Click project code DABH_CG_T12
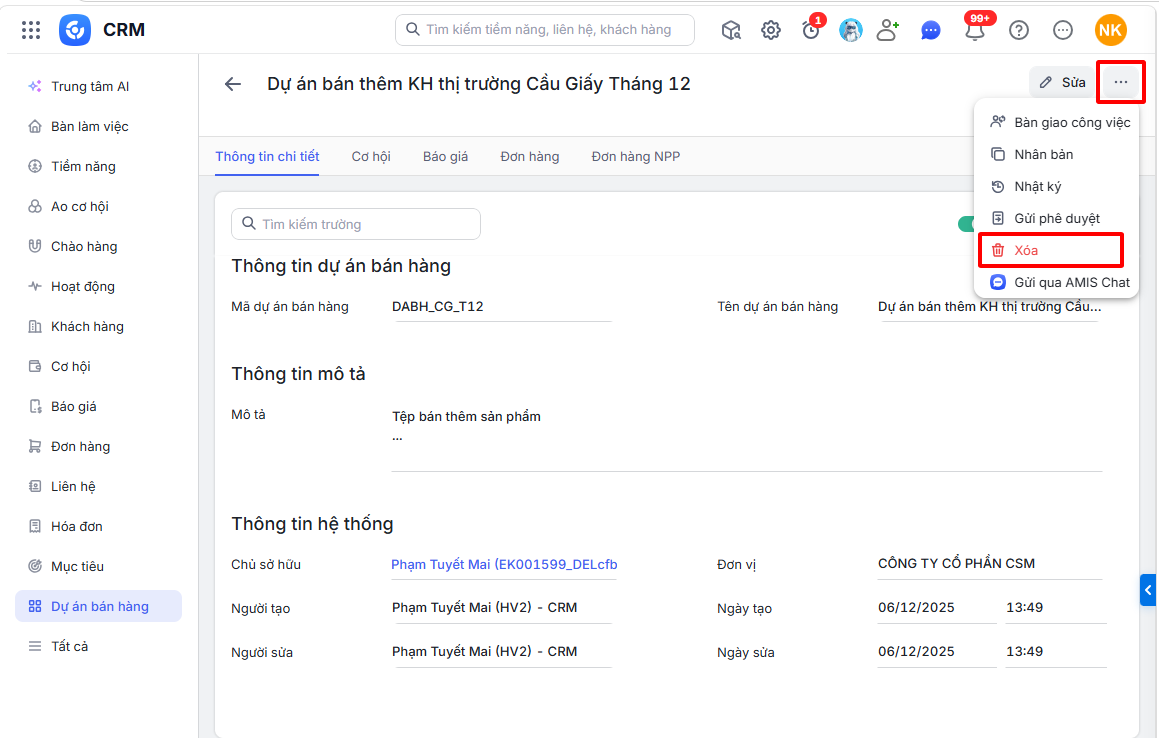 [438, 306]
